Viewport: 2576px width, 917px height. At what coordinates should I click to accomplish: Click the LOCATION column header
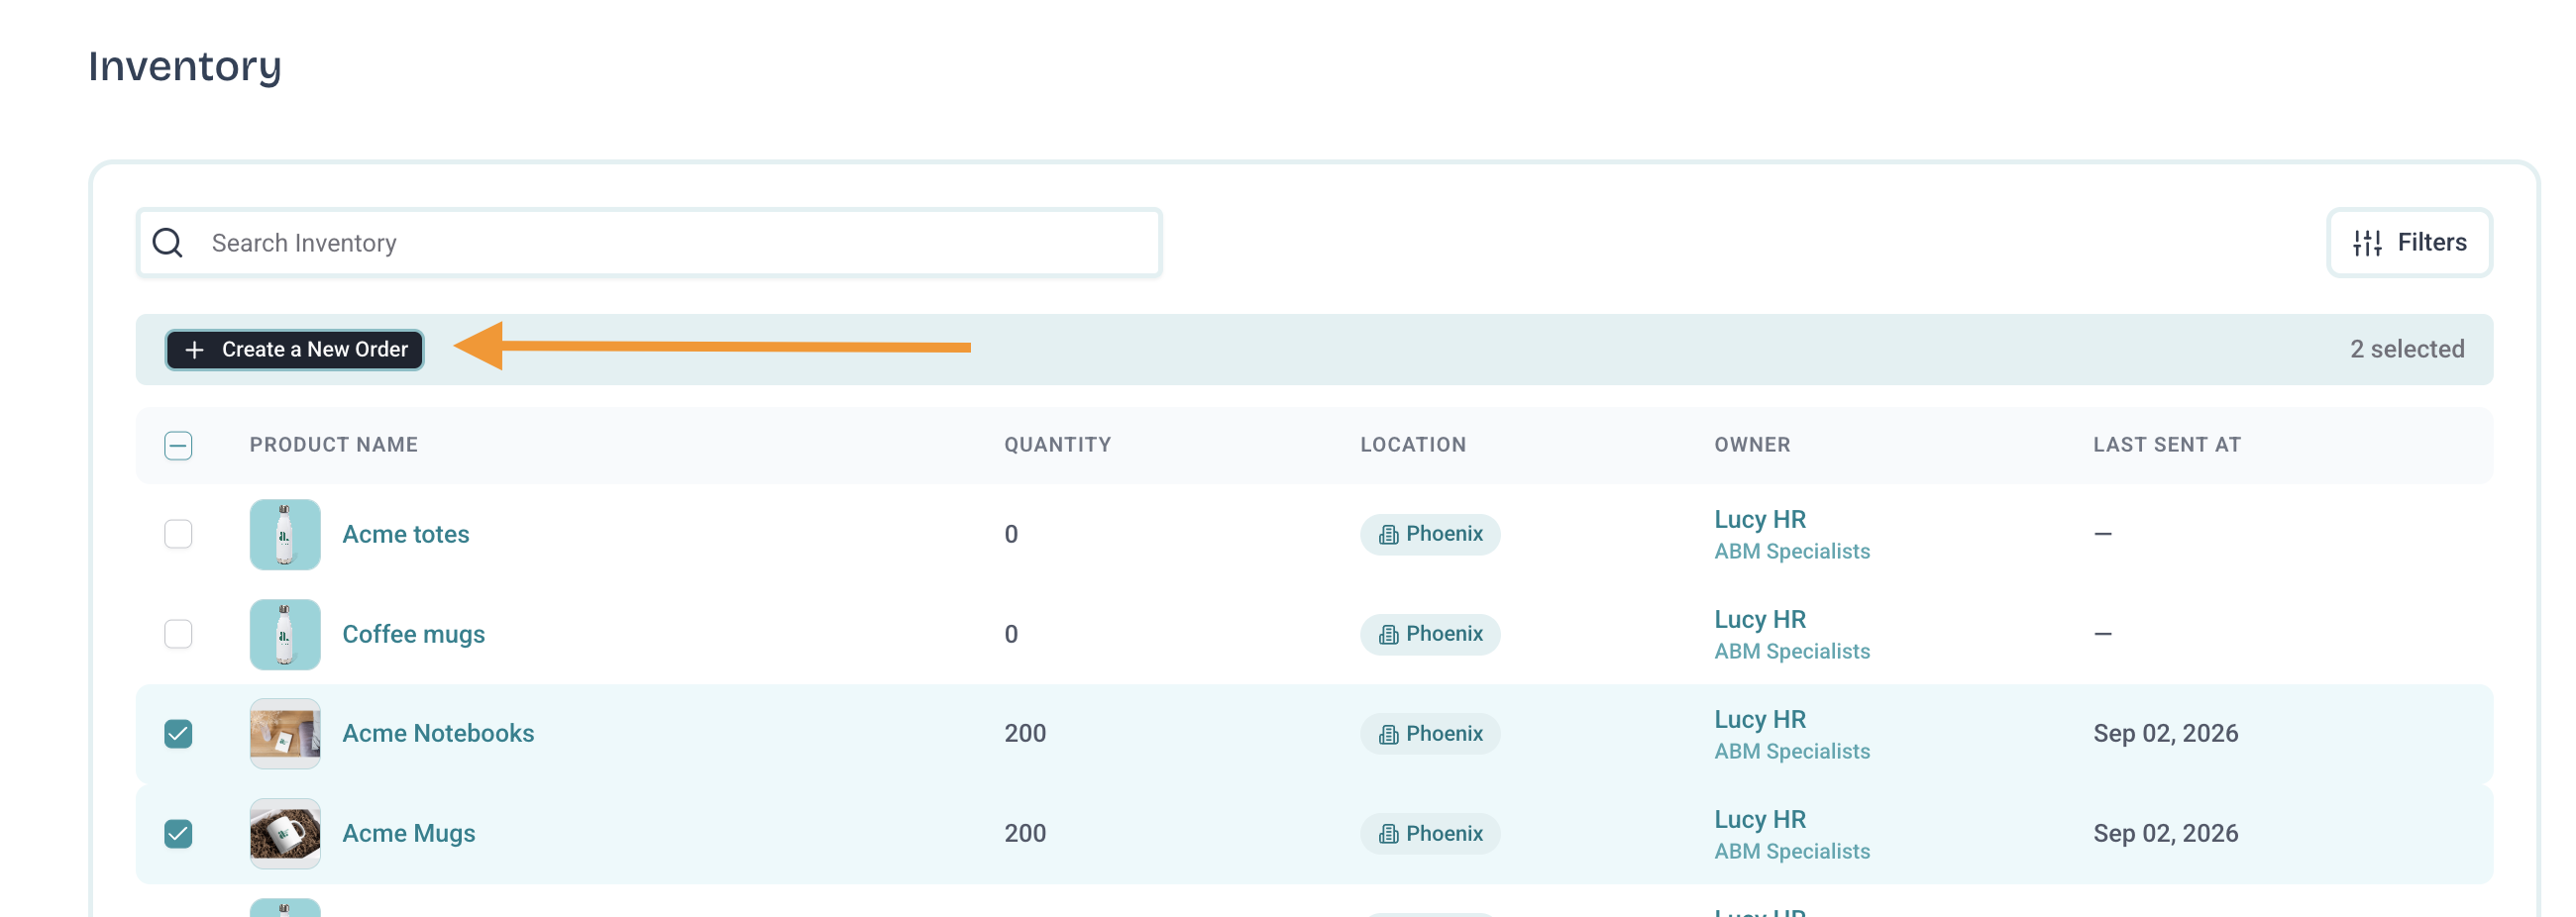(x=1413, y=445)
